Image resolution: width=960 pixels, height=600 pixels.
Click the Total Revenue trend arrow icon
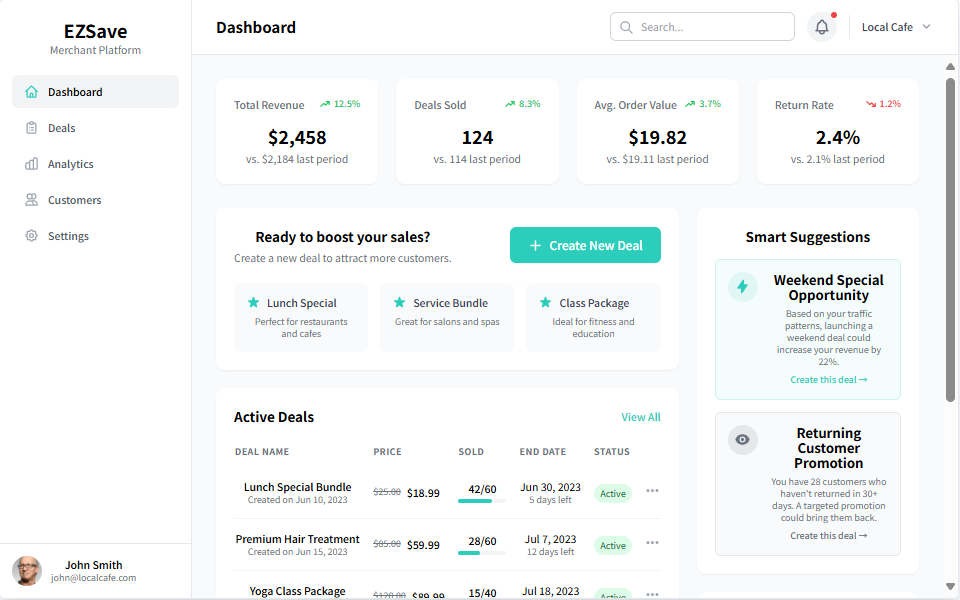tap(325, 104)
